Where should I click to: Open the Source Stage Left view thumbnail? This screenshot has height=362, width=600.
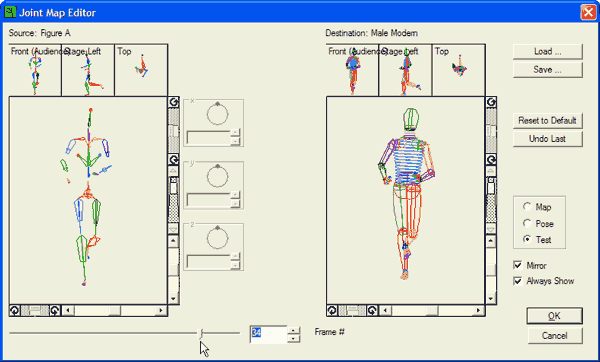click(88, 70)
